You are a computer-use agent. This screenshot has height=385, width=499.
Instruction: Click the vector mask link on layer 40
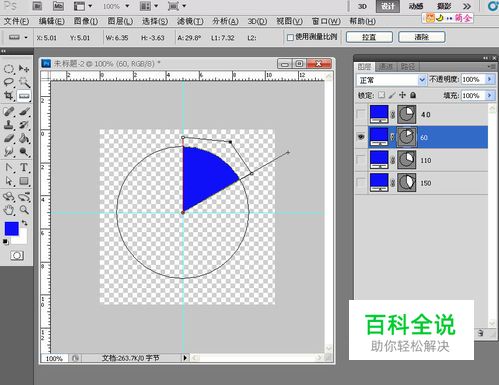[393, 114]
